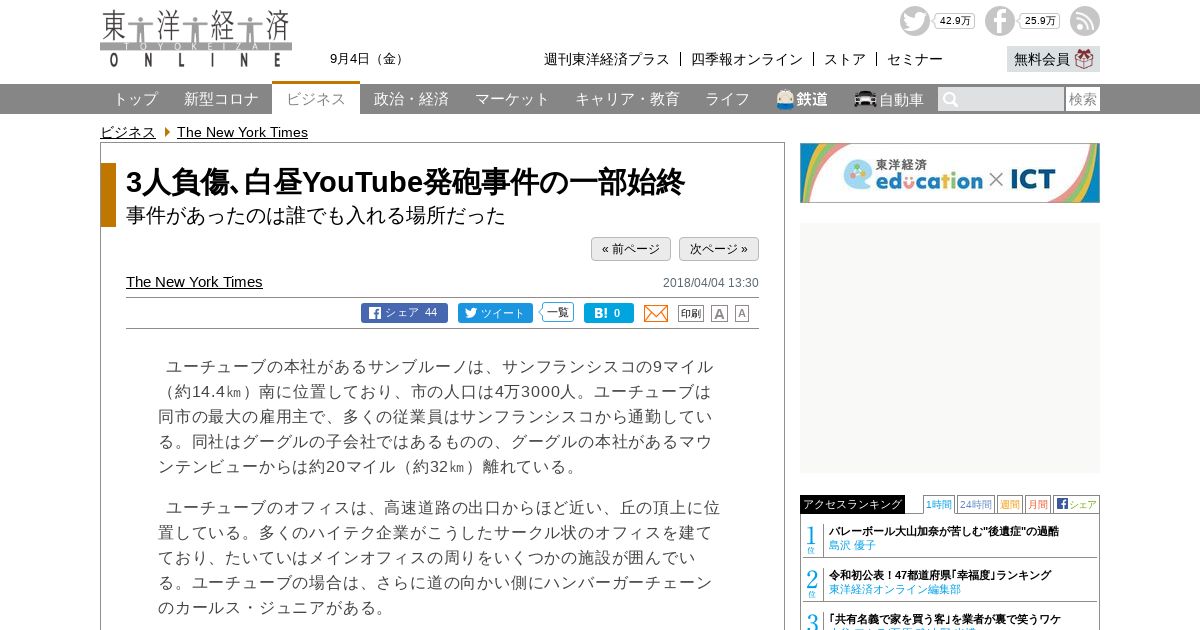Show 週間 access ranking
This screenshot has width=1200, height=630.
(x=1010, y=504)
